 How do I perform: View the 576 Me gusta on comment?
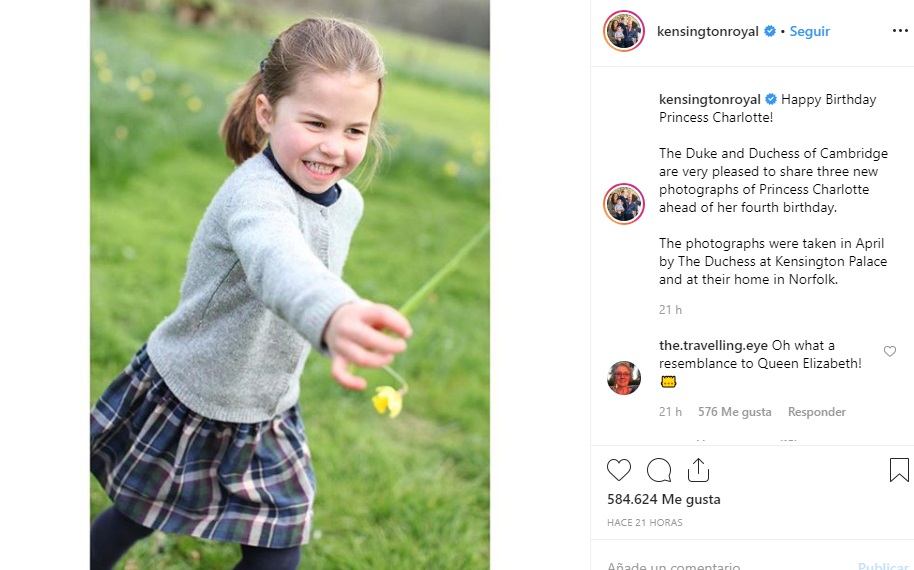(x=734, y=412)
